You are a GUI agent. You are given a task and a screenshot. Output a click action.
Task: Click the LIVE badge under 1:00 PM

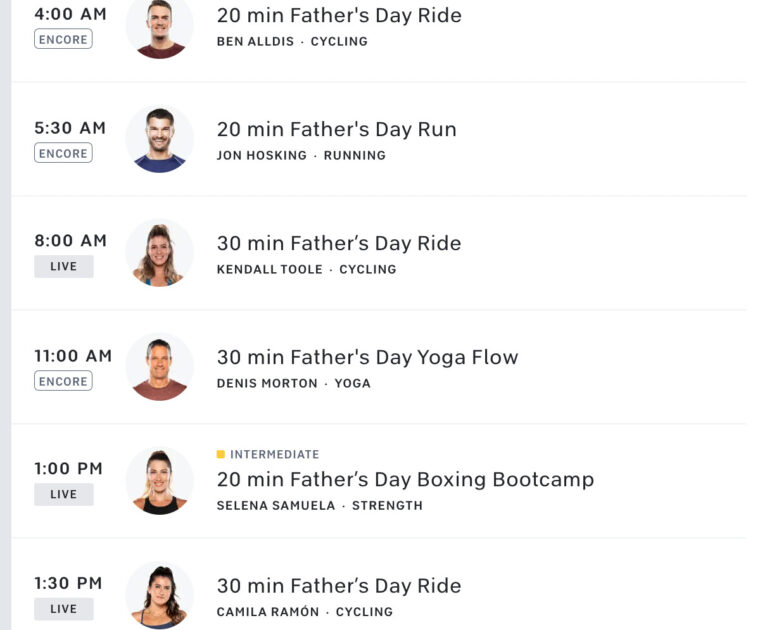click(63, 495)
